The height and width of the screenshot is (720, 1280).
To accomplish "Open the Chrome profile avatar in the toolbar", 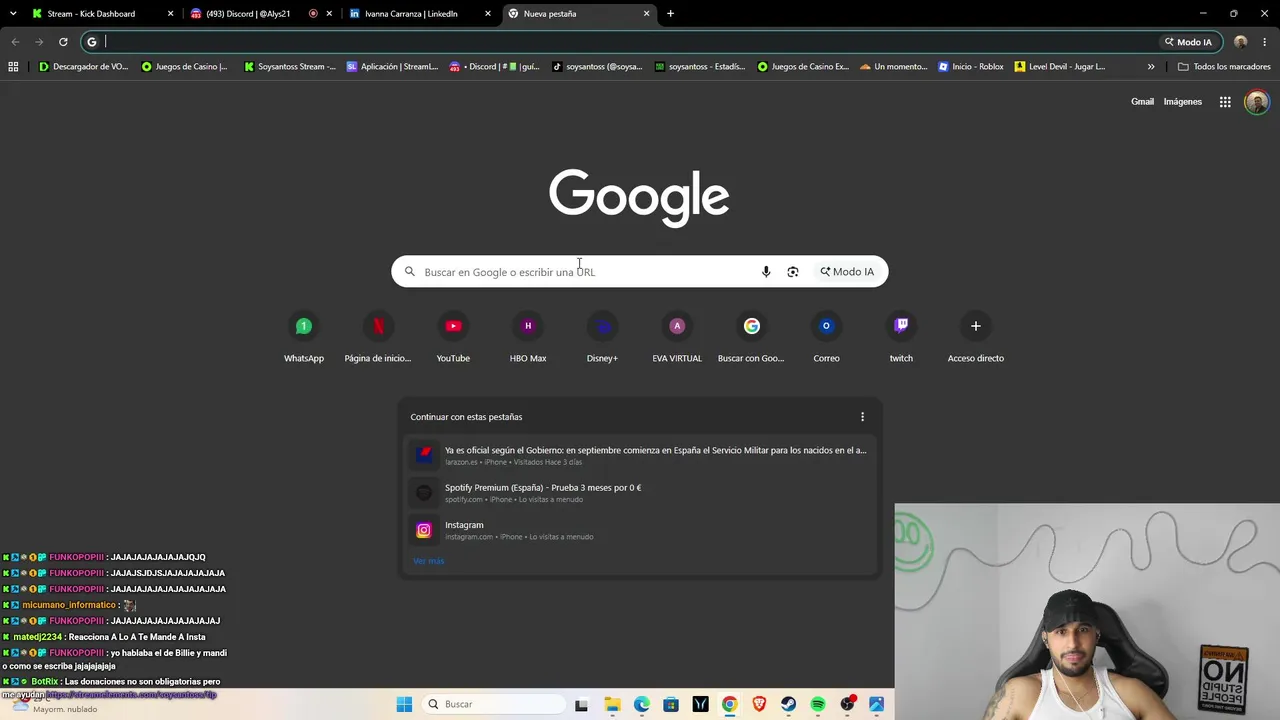I will (1241, 42).
